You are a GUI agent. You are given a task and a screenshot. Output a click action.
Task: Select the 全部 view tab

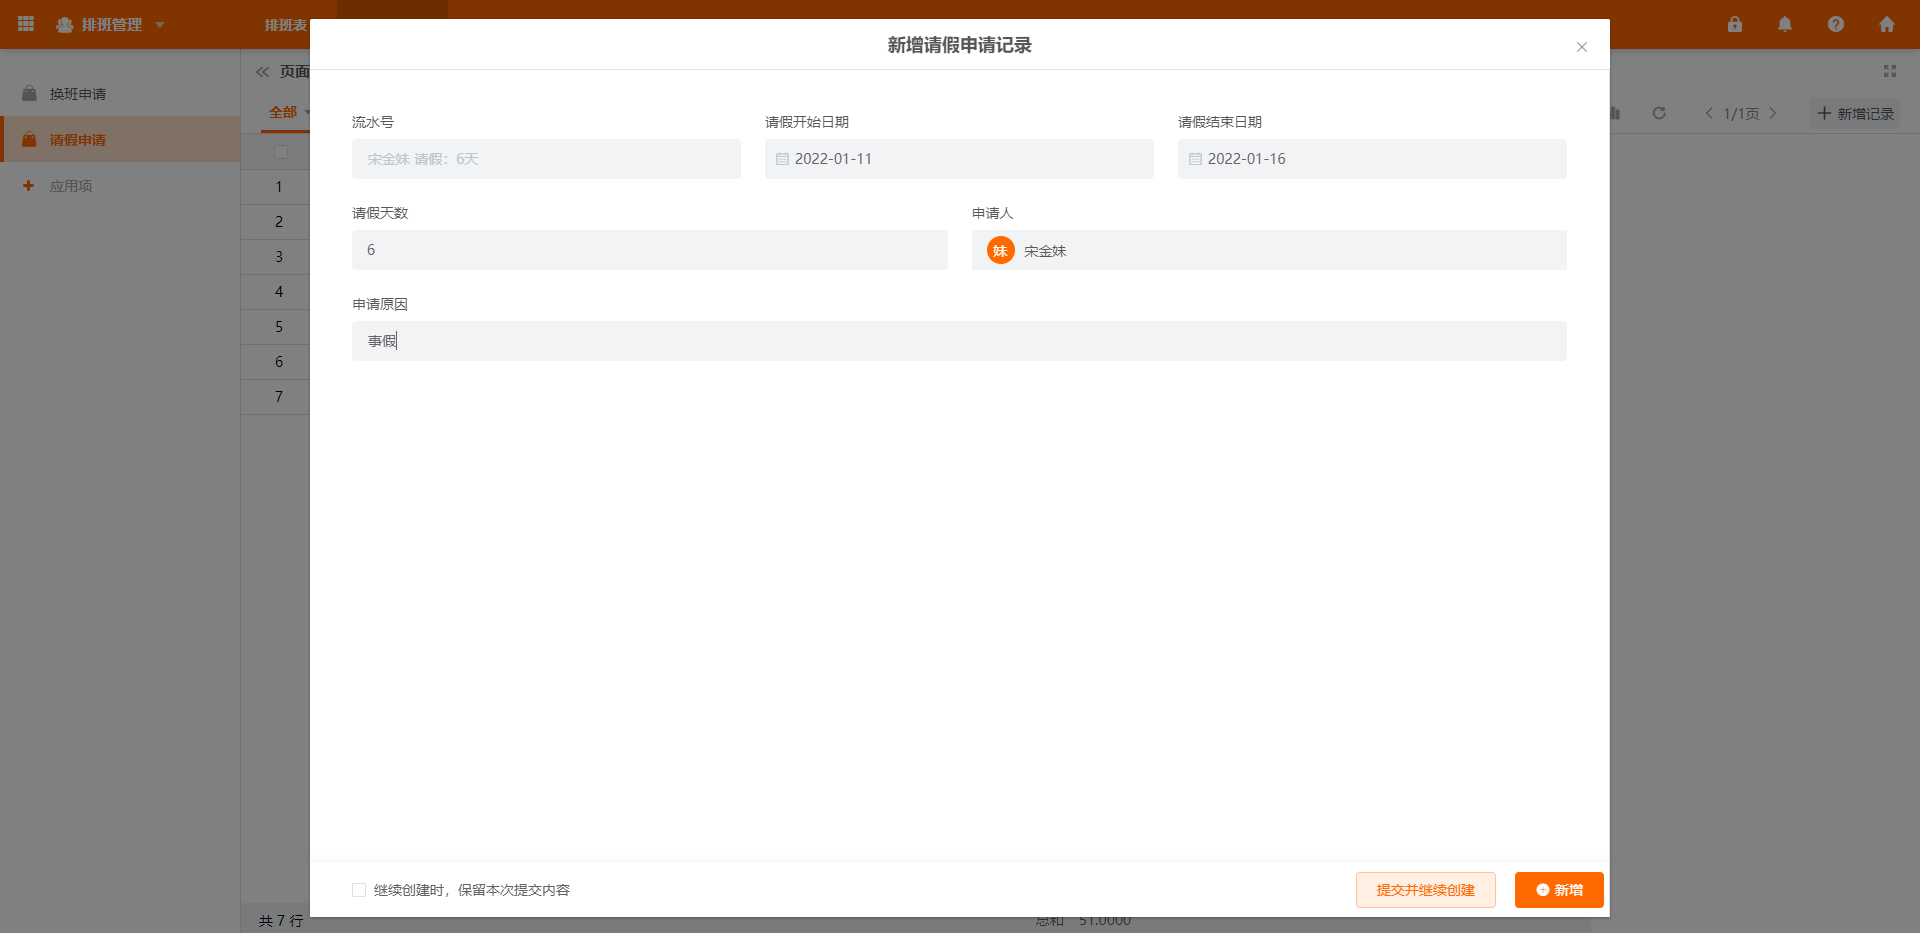tap(283, 112)
